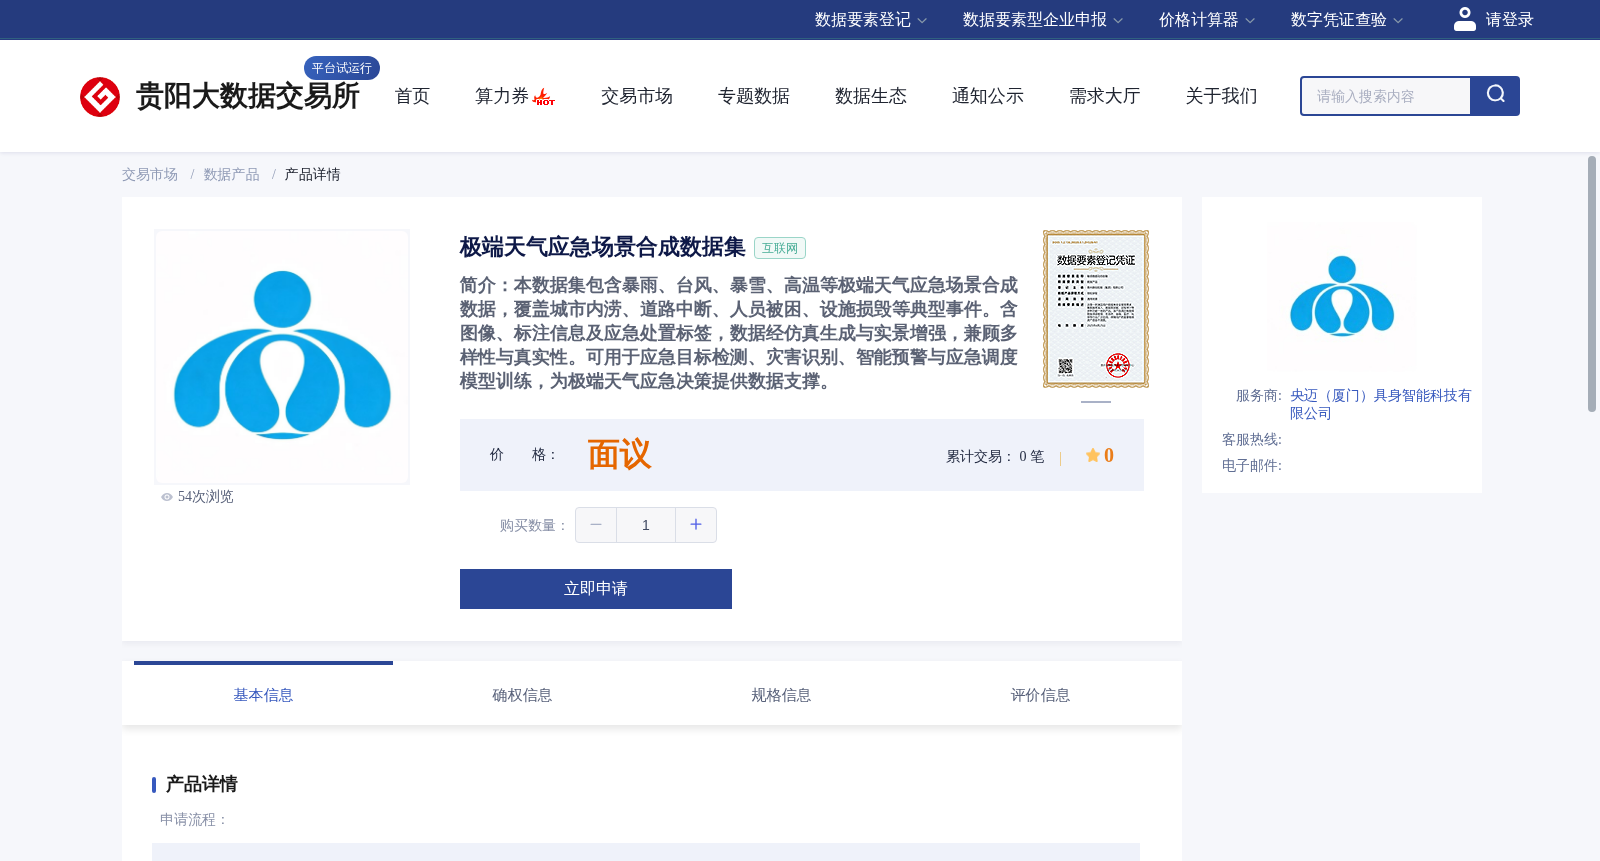The image size is (1600, 861).
Task: Switch to the 确权信息 tab
Action: pos(522,695)
